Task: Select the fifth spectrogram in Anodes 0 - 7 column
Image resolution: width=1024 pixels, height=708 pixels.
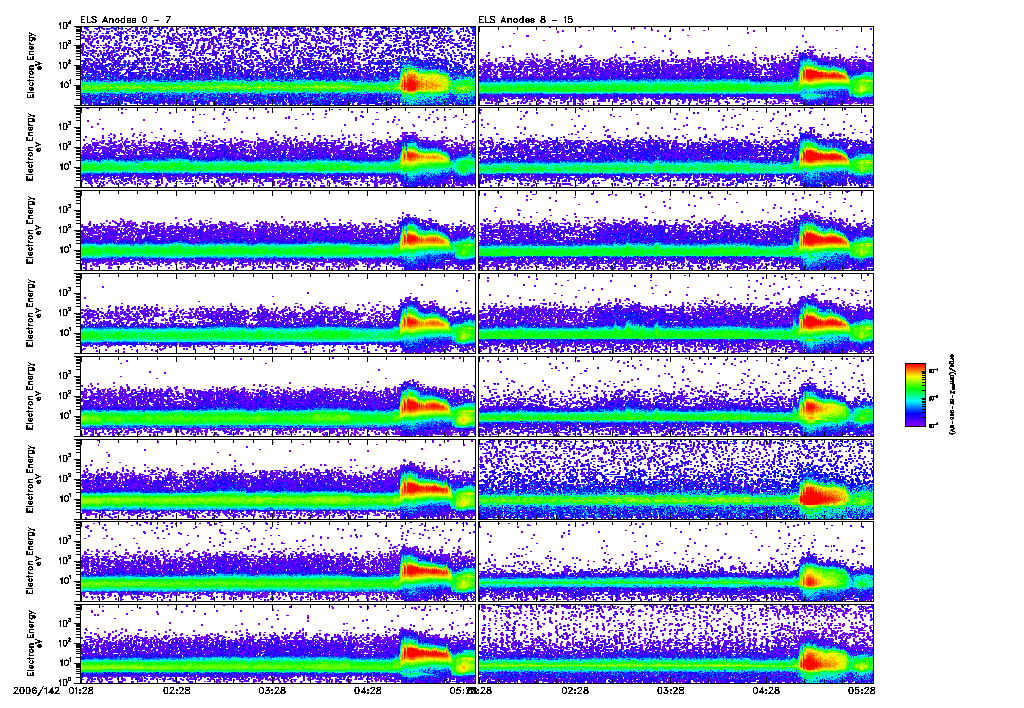Action: click(x=278, y=396)
